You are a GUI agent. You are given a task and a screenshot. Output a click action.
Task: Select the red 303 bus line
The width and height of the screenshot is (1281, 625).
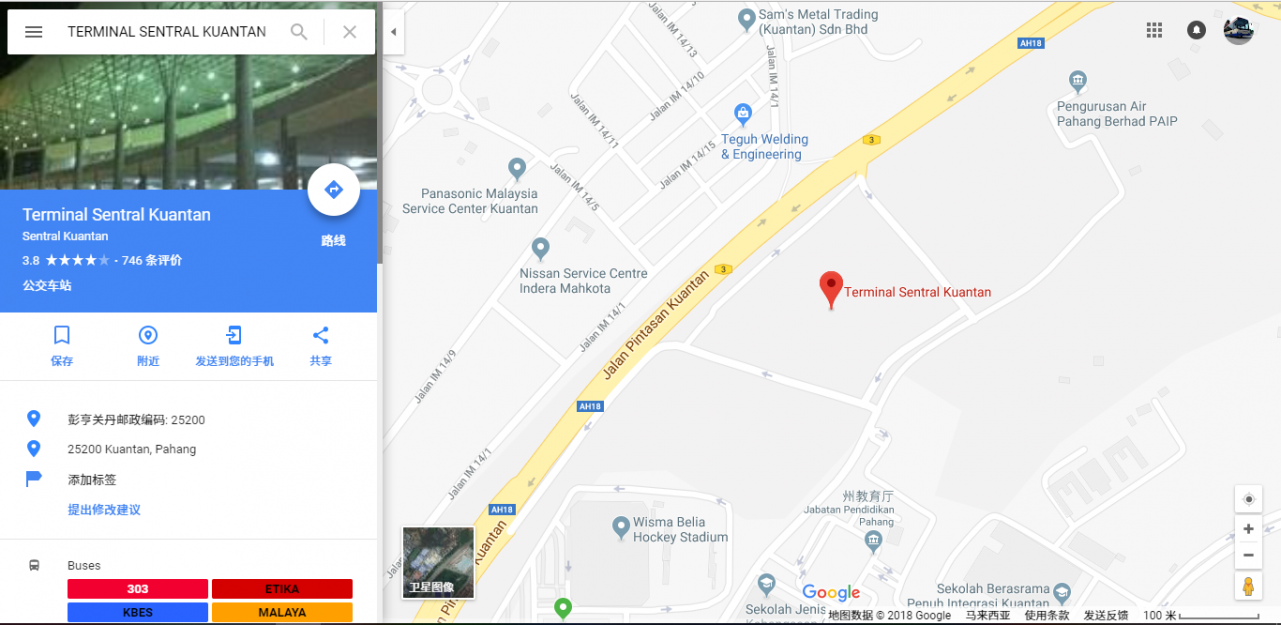point(138,589)
